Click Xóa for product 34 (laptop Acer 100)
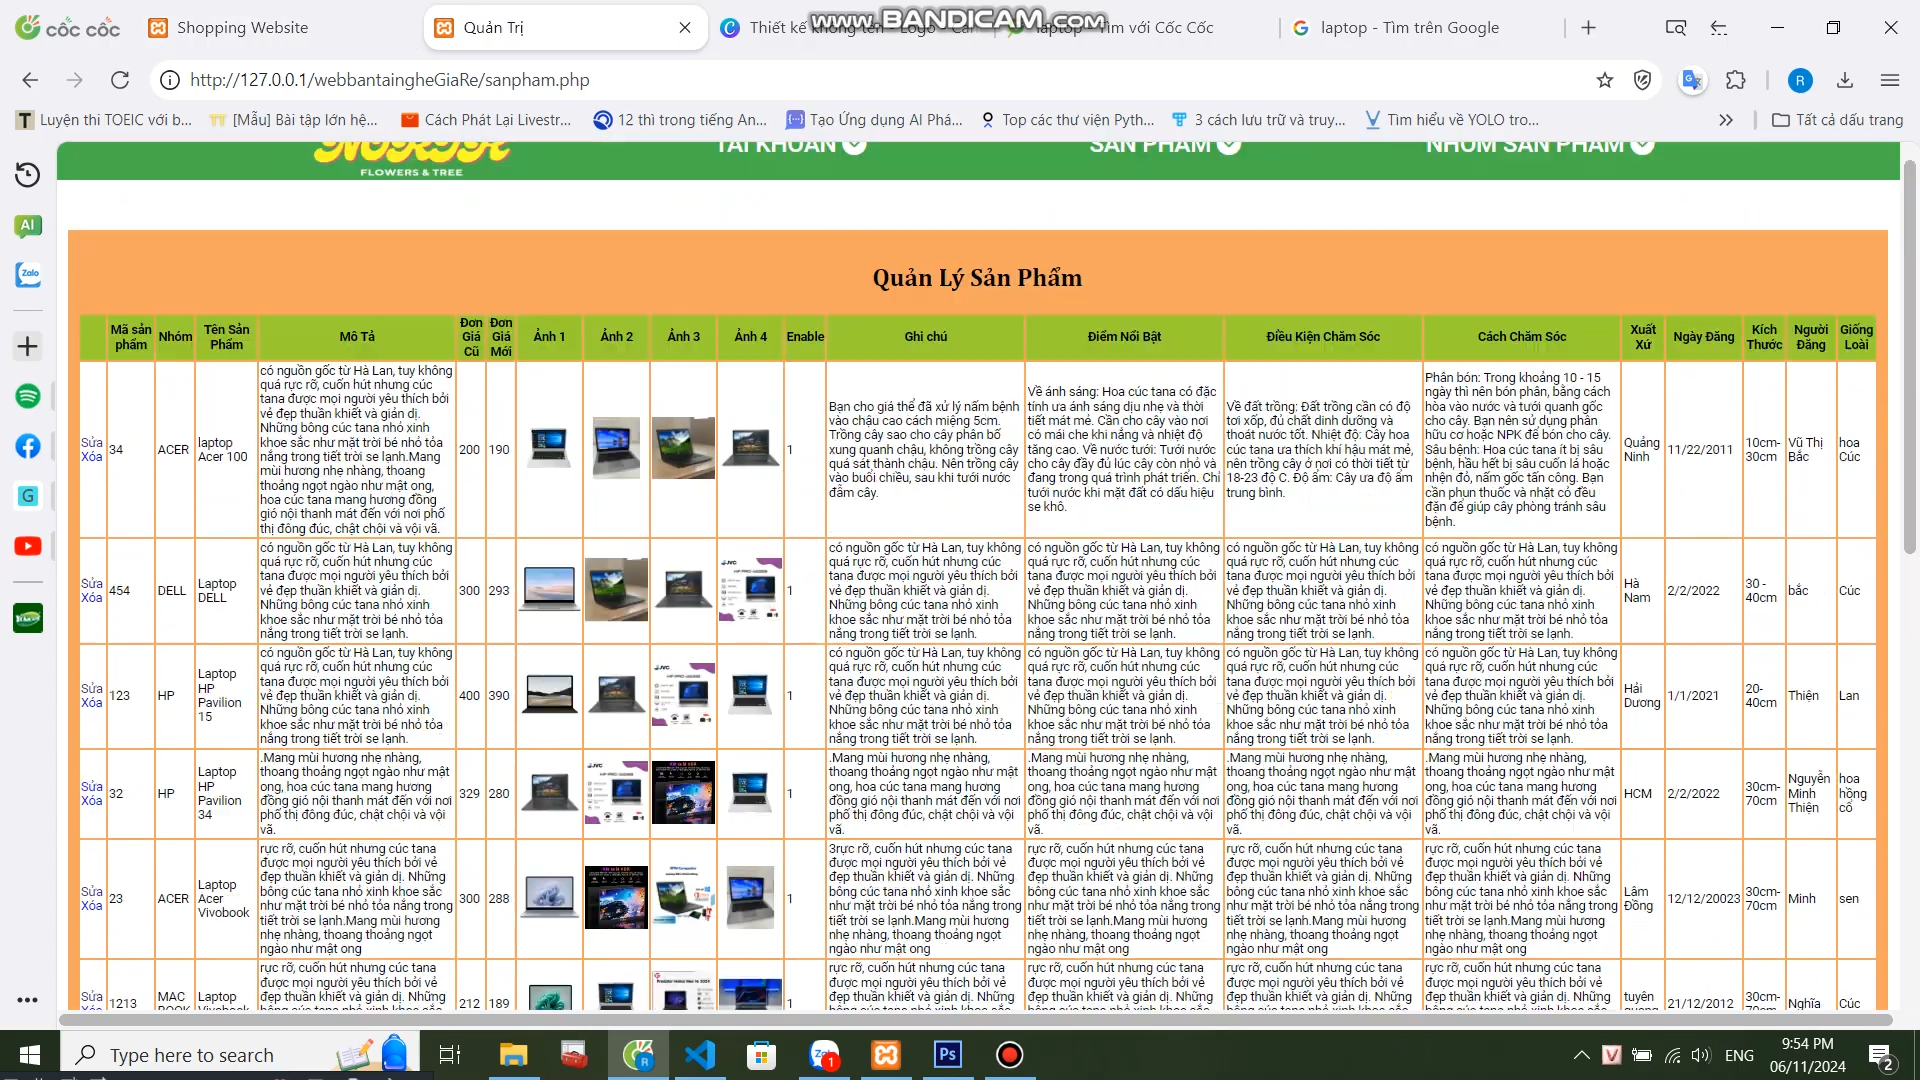1920x1080 pixels. [x=92, y=457]
